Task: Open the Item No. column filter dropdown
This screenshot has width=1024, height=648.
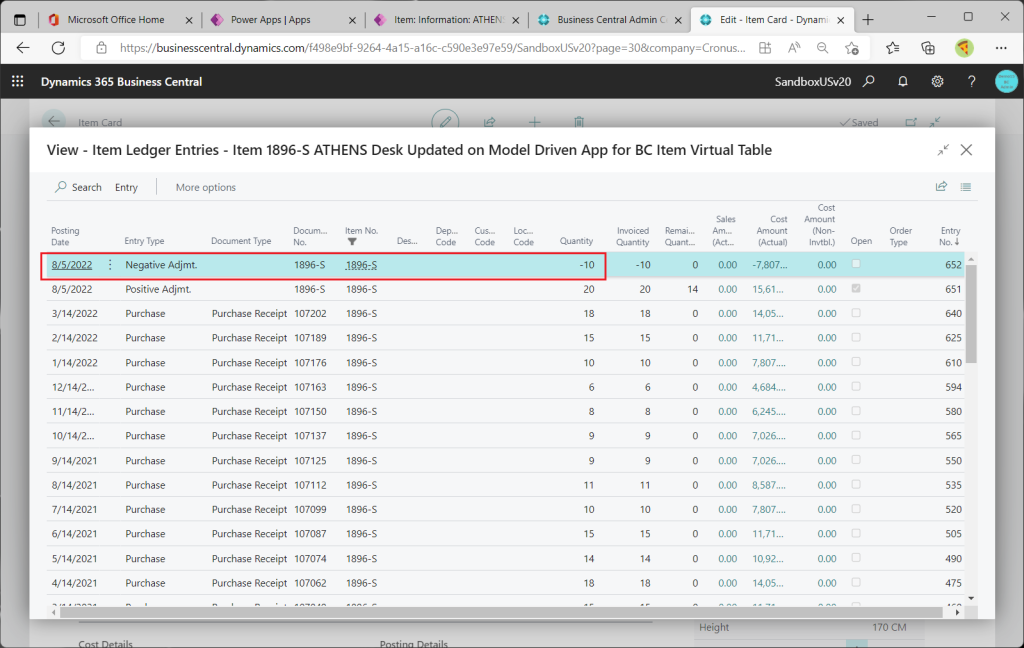Action: 352,242
